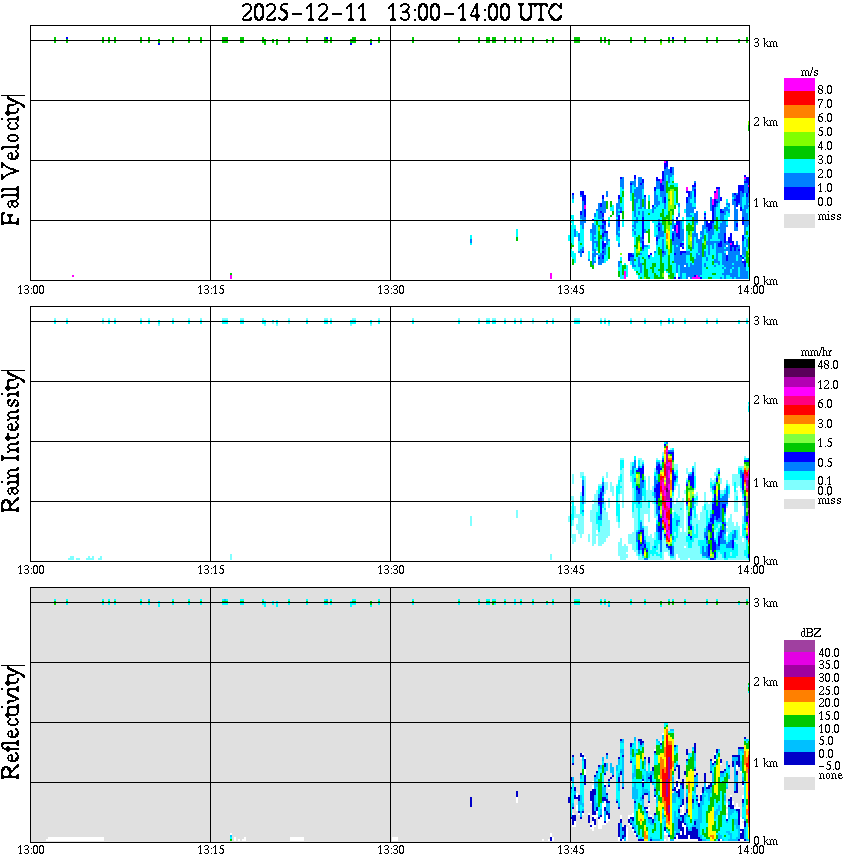
Task: Click the pink rain intensity column near 13:53
Action: pos(667,495)
